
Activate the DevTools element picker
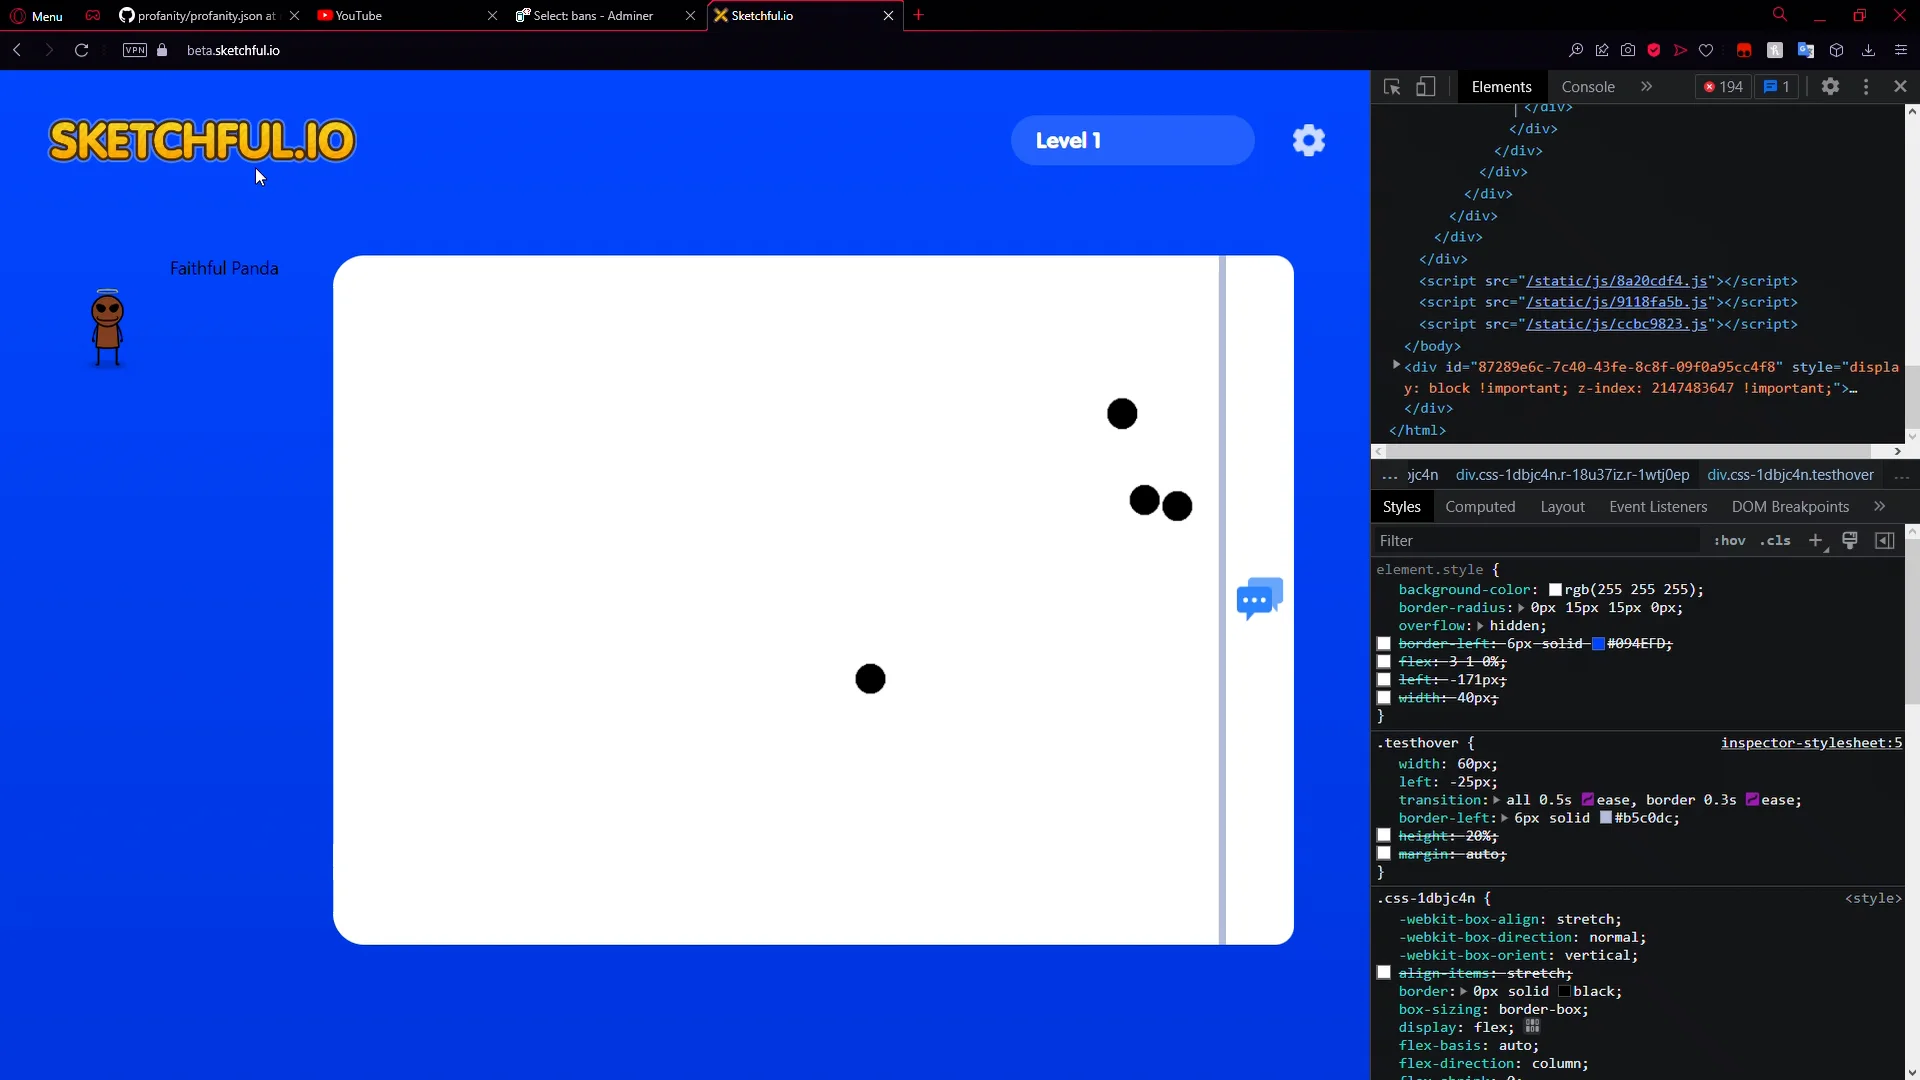click(1391, 87)
